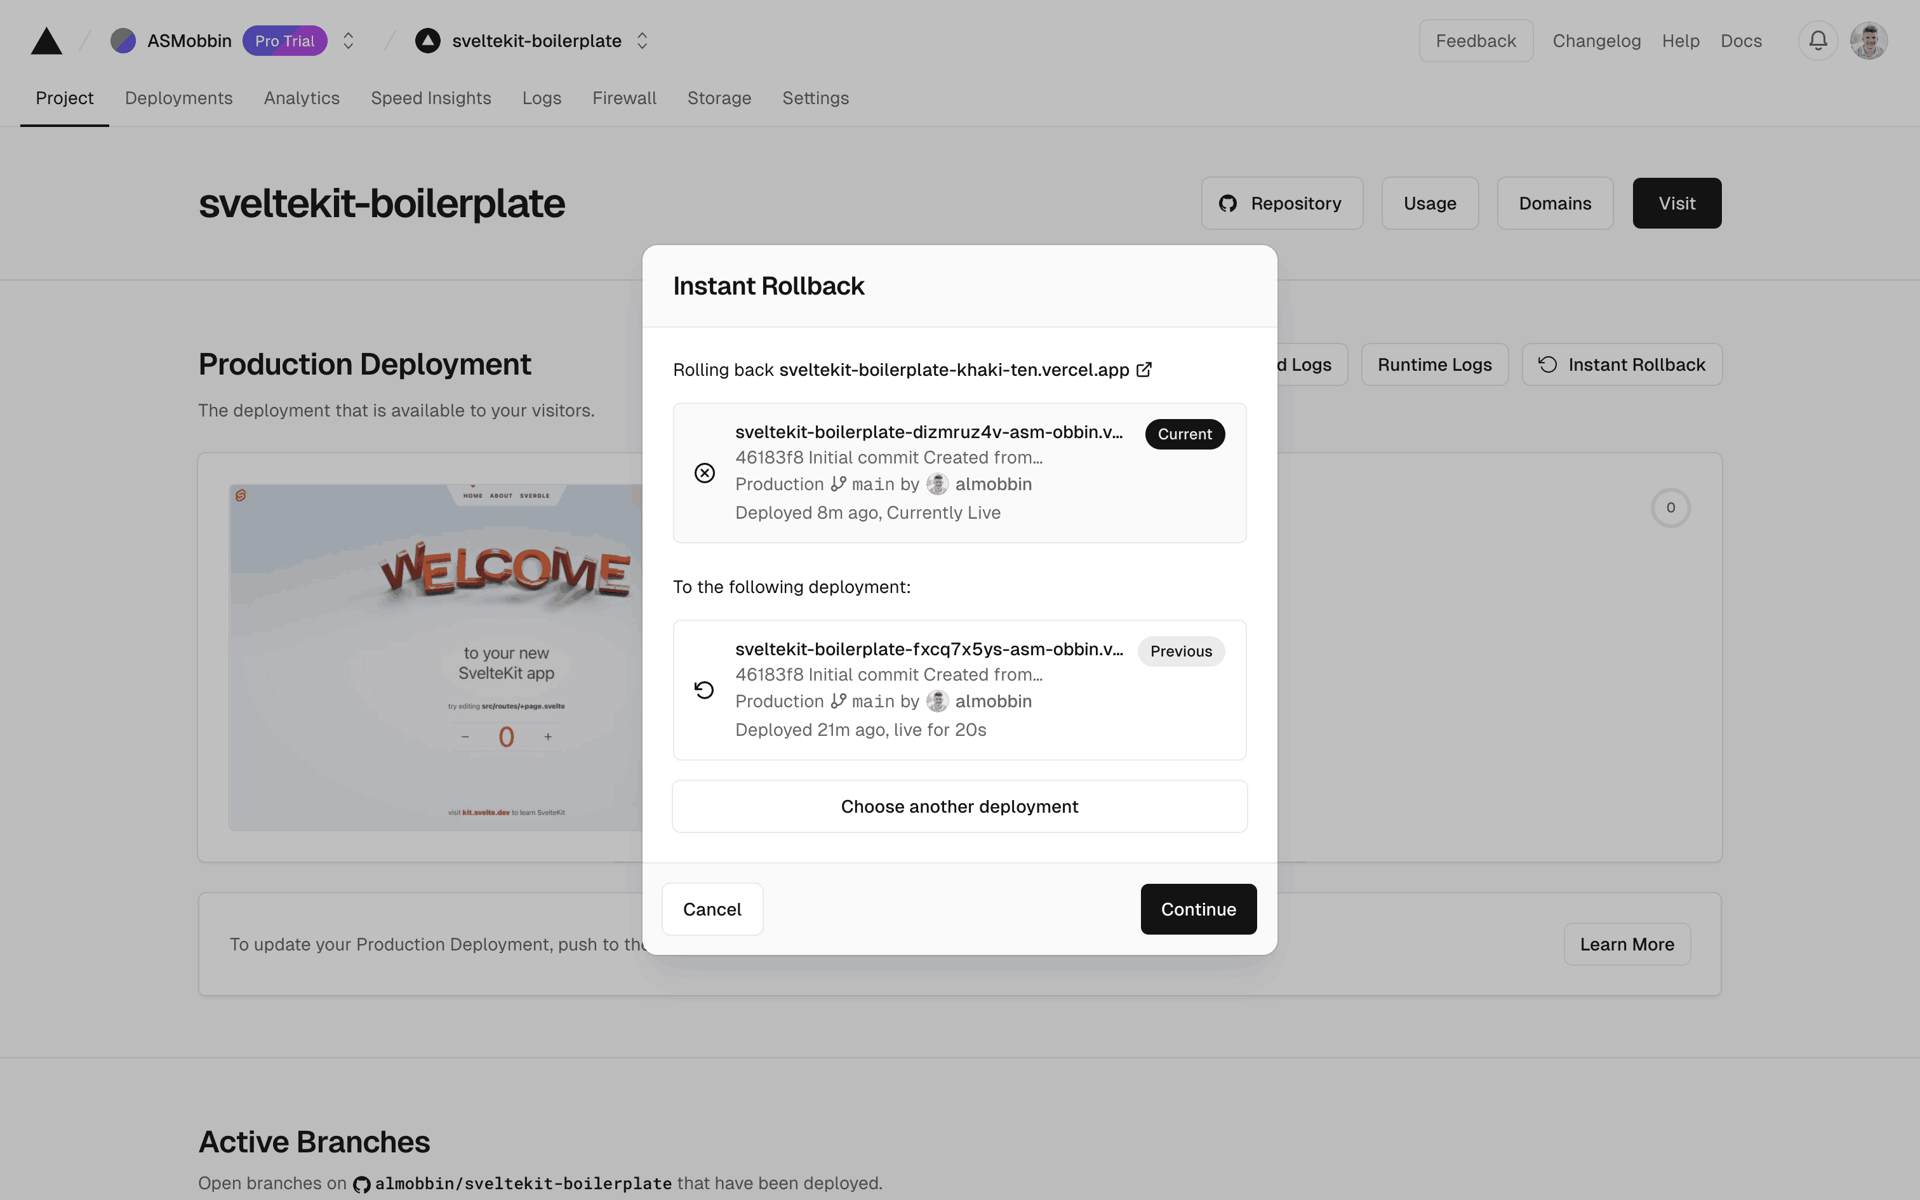
Task: Open the Feedback button
Action: [1476, 41]
